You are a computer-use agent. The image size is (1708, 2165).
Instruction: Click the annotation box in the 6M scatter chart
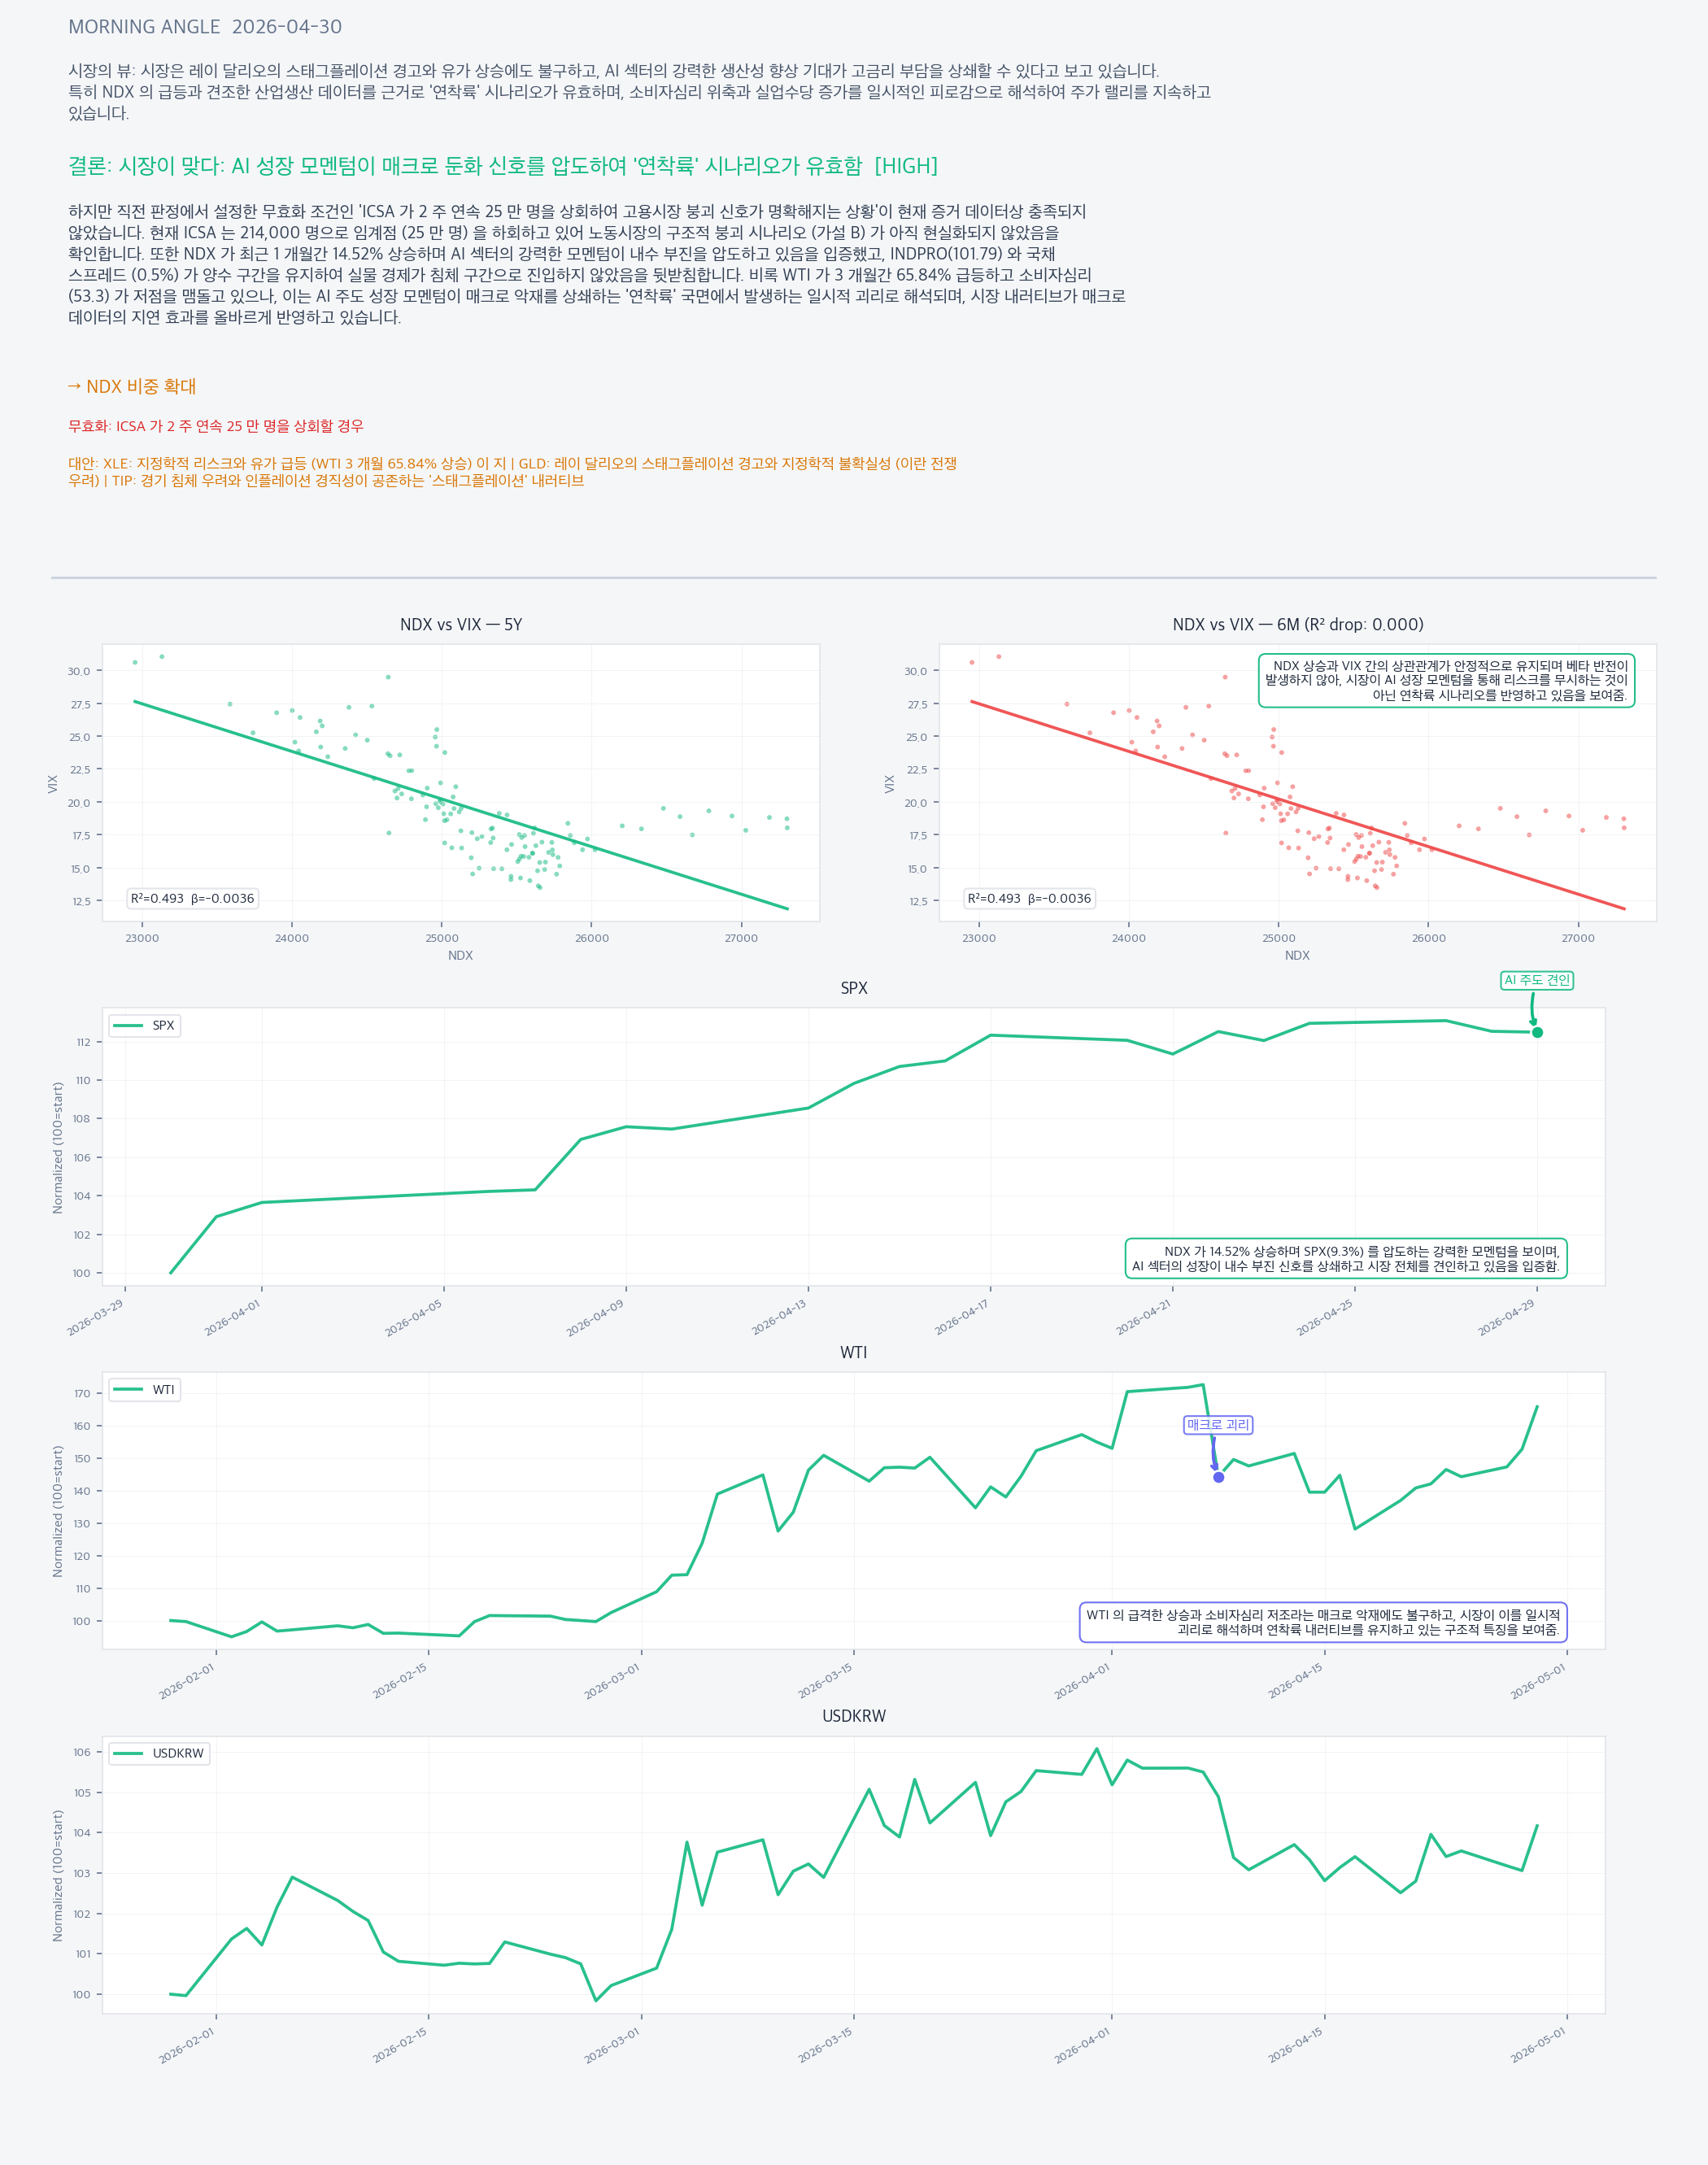coord(1446,680)
